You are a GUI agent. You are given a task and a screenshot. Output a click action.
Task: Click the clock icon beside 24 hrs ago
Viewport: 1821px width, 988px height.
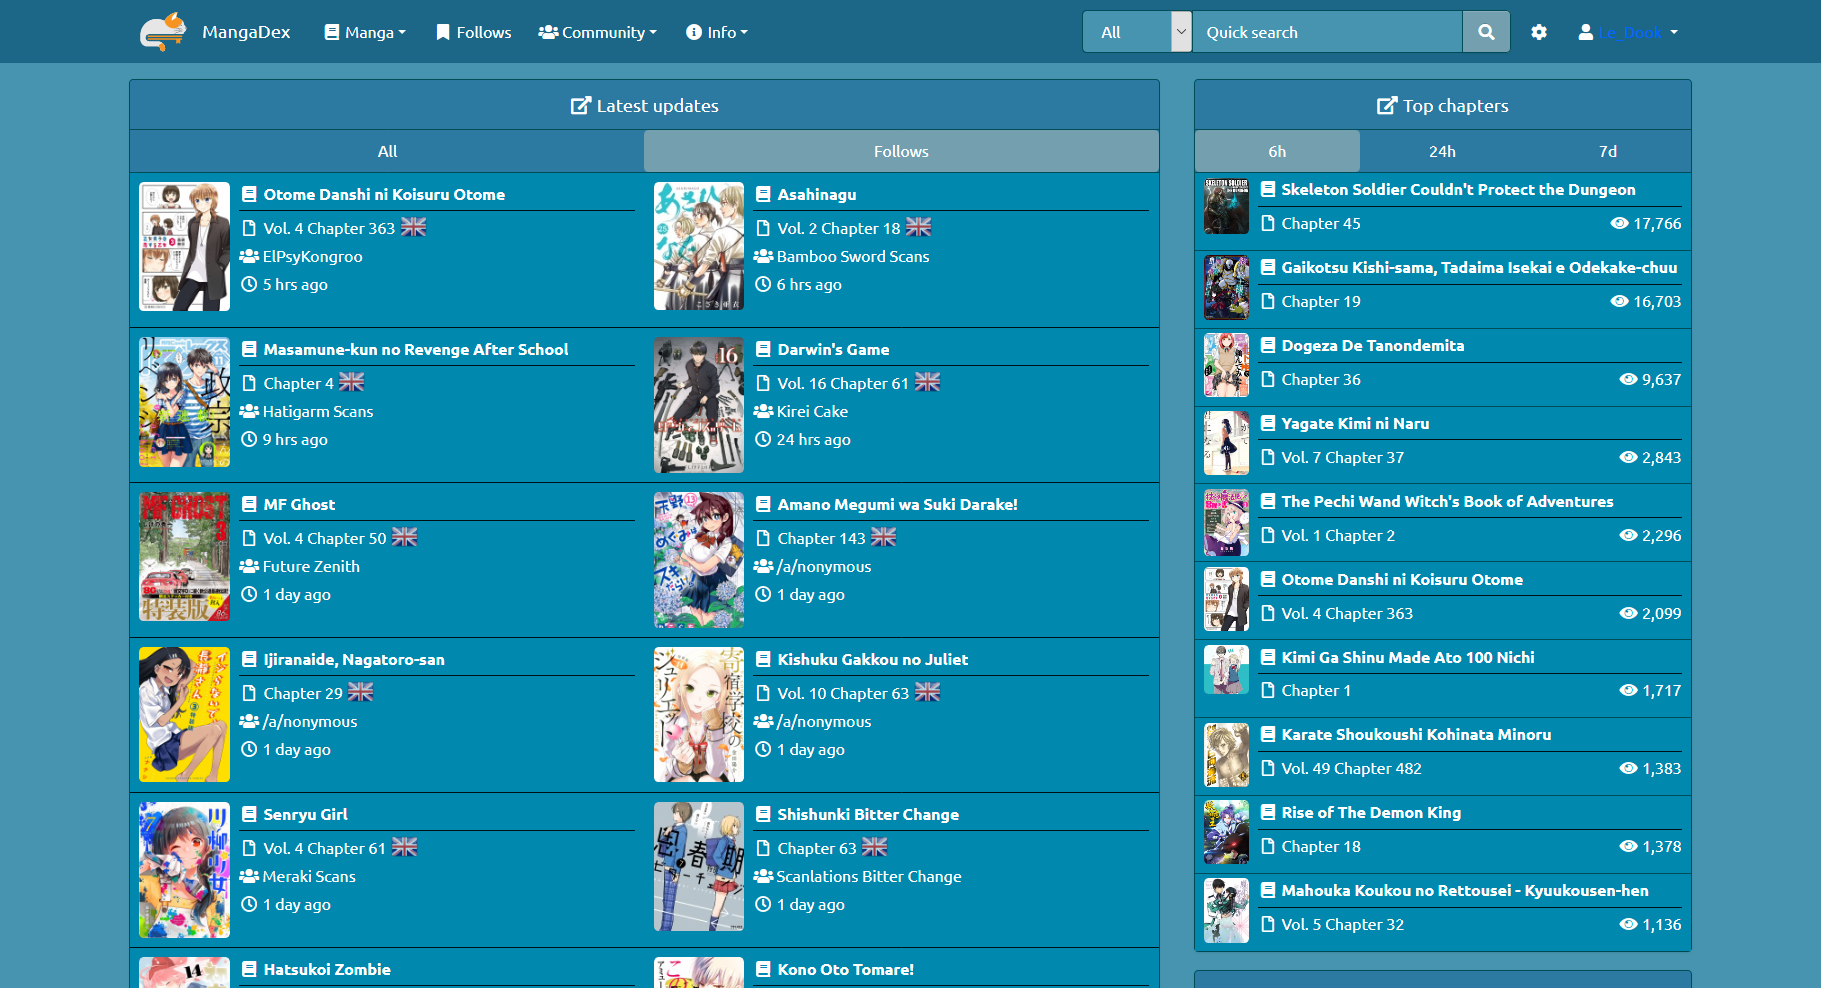click(763, 440)
